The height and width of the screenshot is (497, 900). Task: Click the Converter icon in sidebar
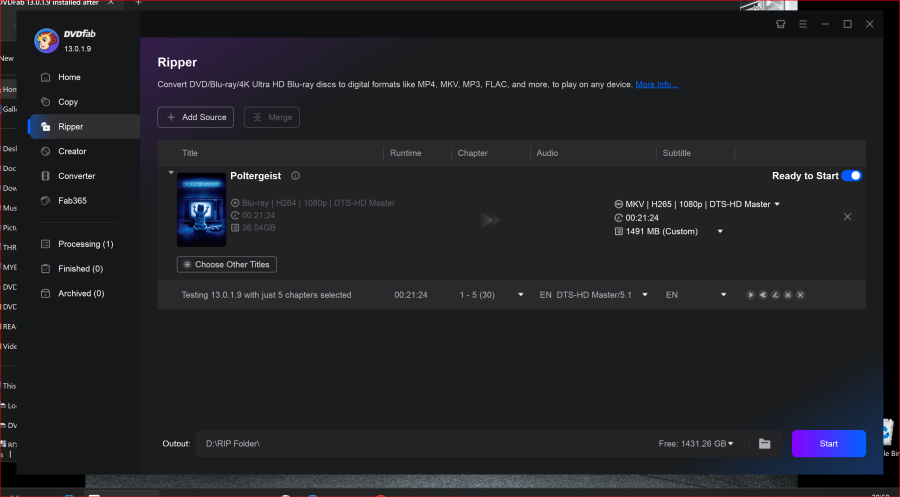pyautogui.click(x=45, y=176)
